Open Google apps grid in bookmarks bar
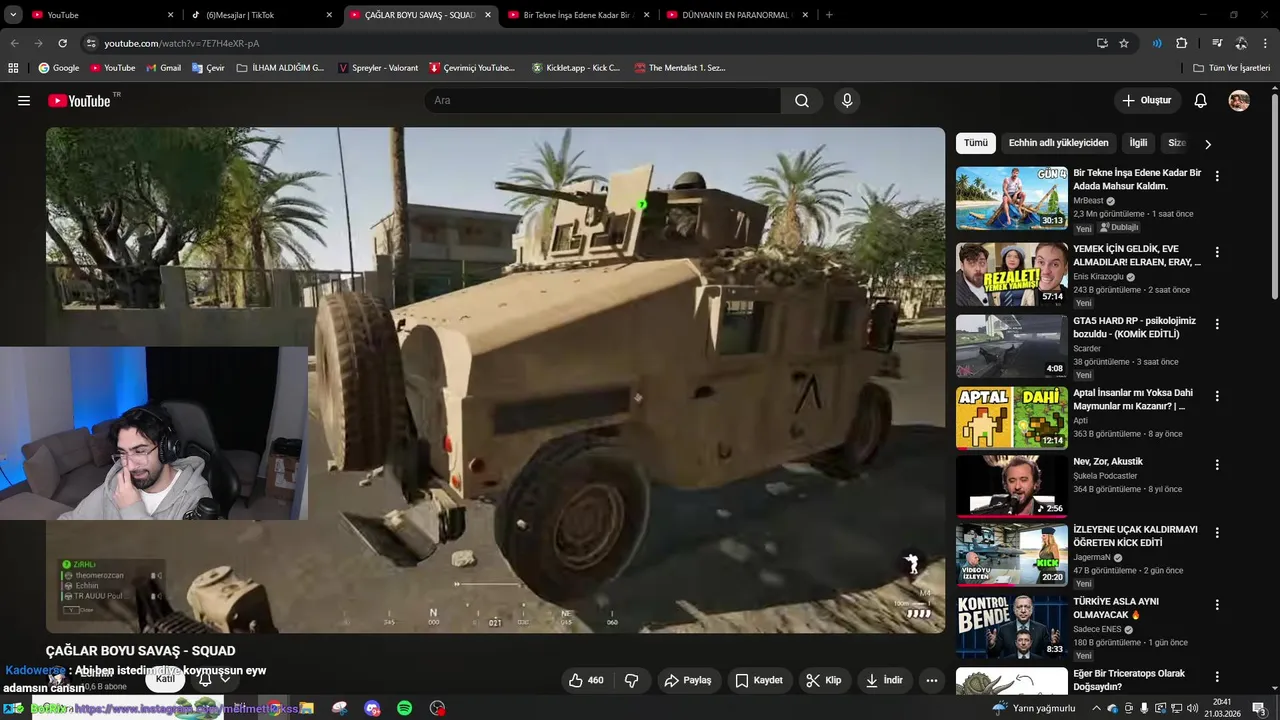 pos(13,68)
